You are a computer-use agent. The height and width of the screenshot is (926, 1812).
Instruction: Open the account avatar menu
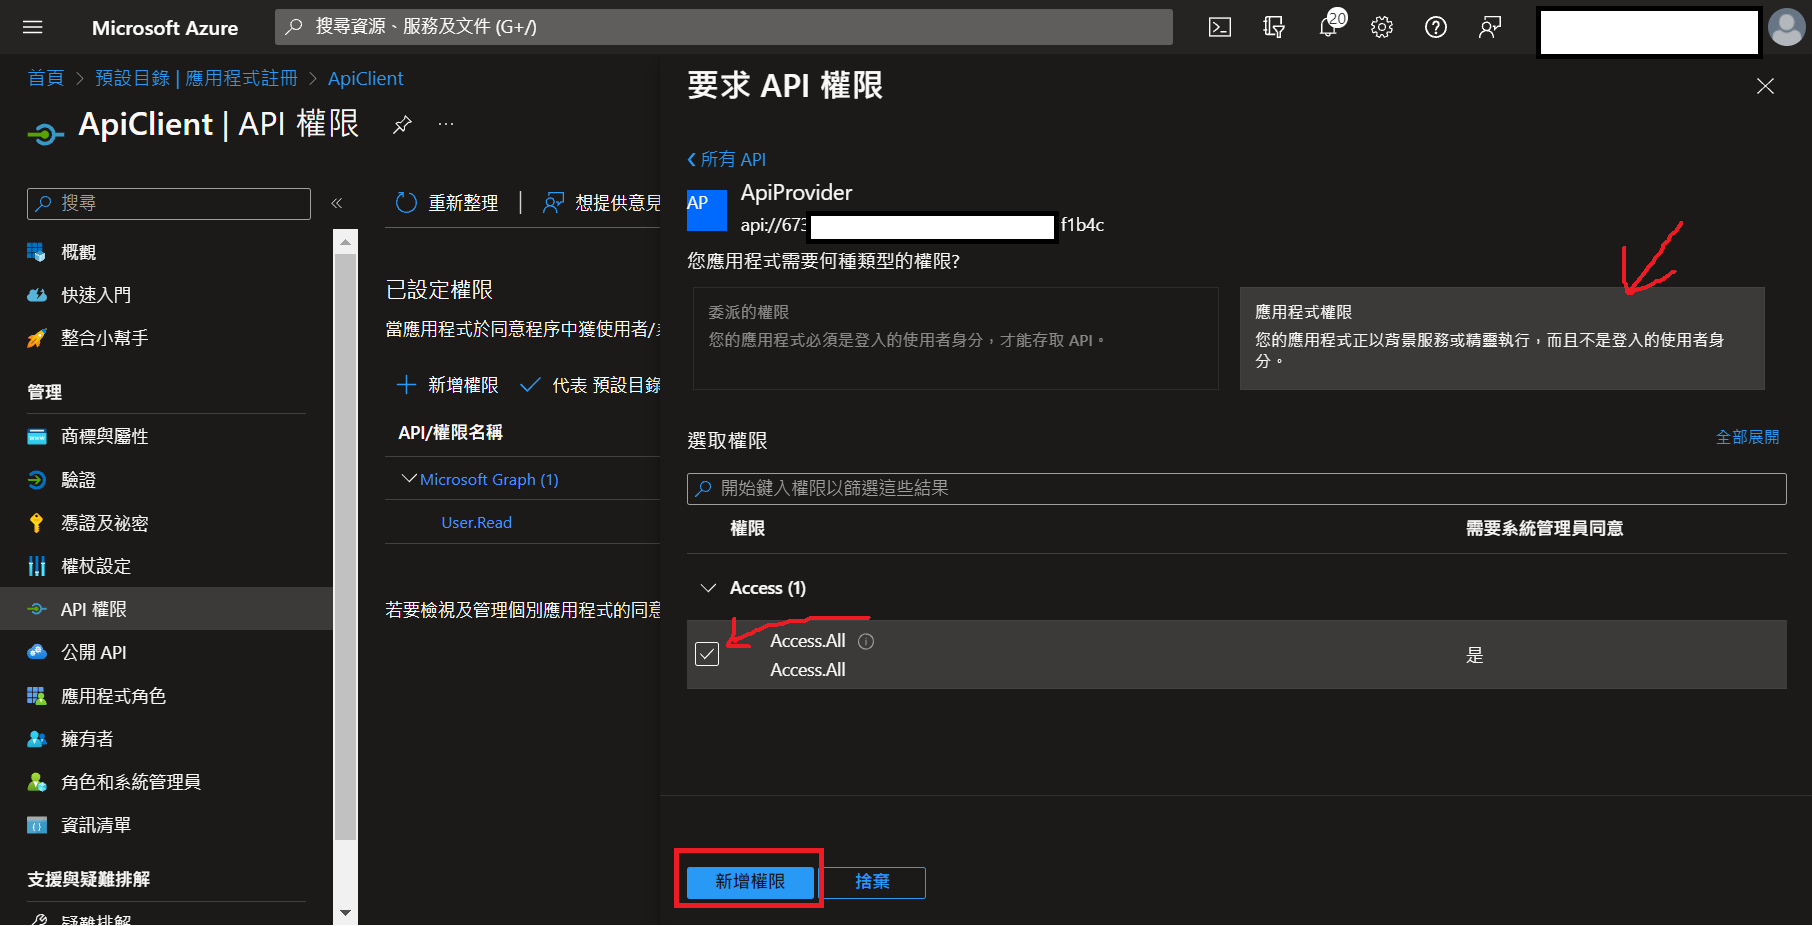click(1786, 27)
